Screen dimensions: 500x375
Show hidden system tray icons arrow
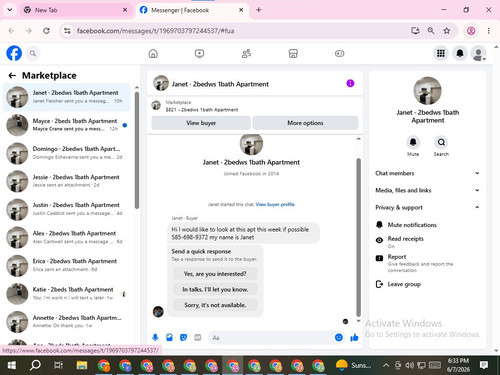tap(386, 365)
